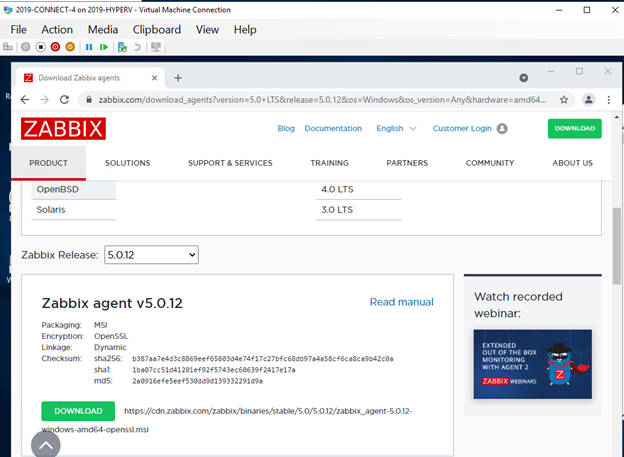Screen dimensions: 624x457
Task: Click the Watch recorded webinar heading
Action: click(518, 305)
